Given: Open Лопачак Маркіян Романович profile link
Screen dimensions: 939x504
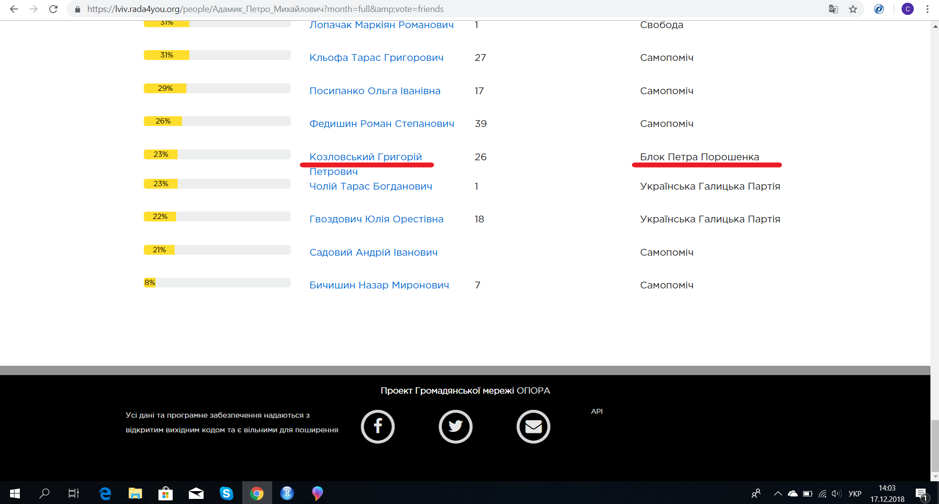Looking at the screenshot, I should (x=381, y=25).
